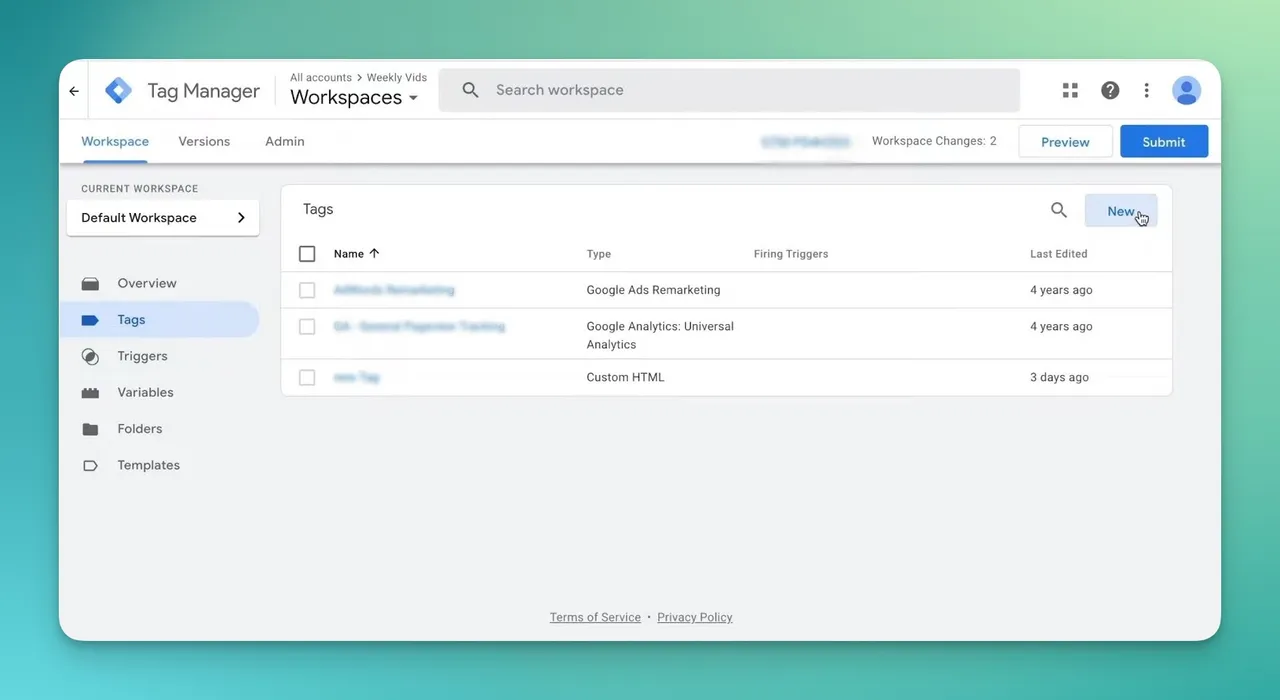Open the blurred tag name in Remarketing row

[394, 290]
